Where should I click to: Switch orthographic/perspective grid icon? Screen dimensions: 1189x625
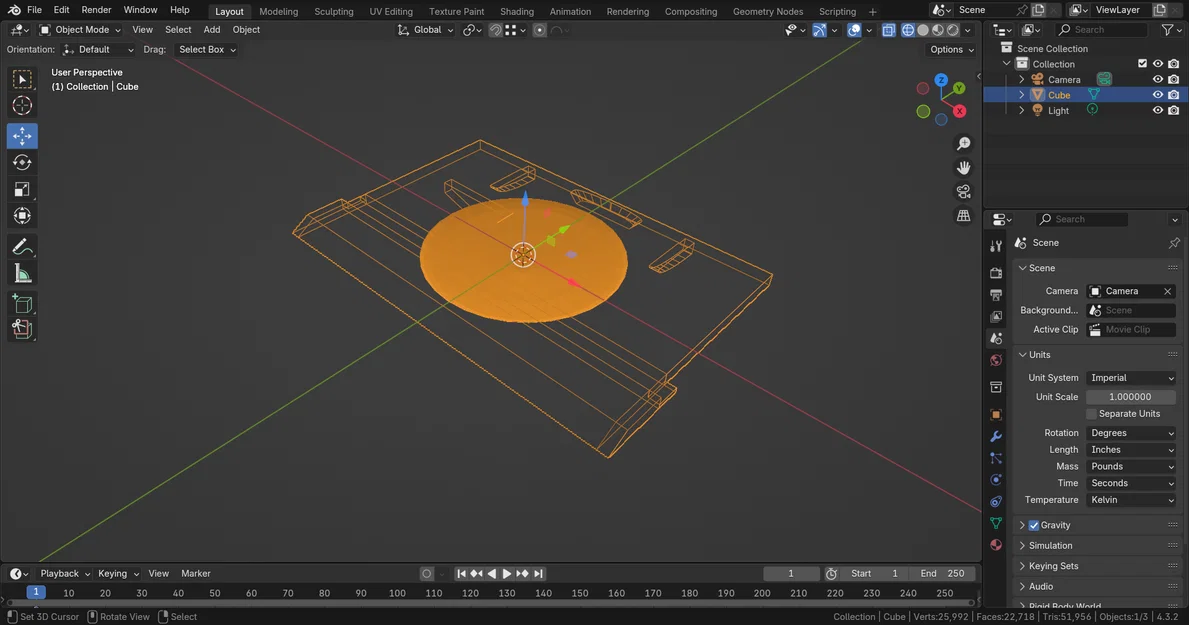point(964,216)
